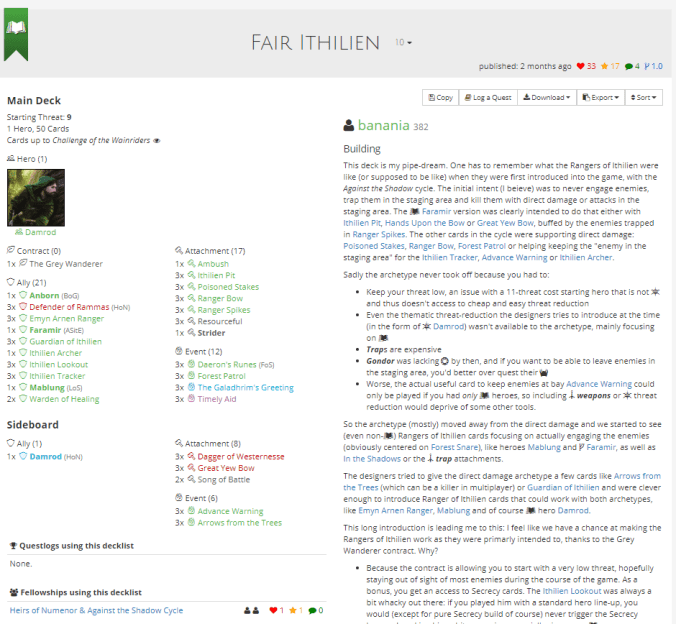Click the two-players icon in fellowship row
Viewport: 676px width, 624px height.
click(x=251, y=610)
